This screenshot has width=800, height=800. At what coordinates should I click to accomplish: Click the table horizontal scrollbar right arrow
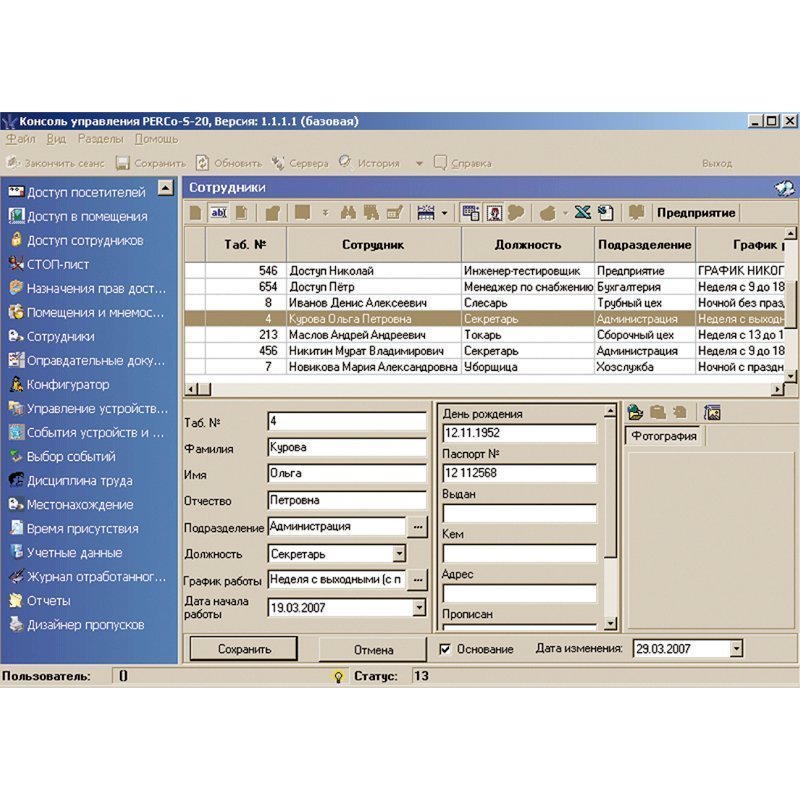pos(778,389)
